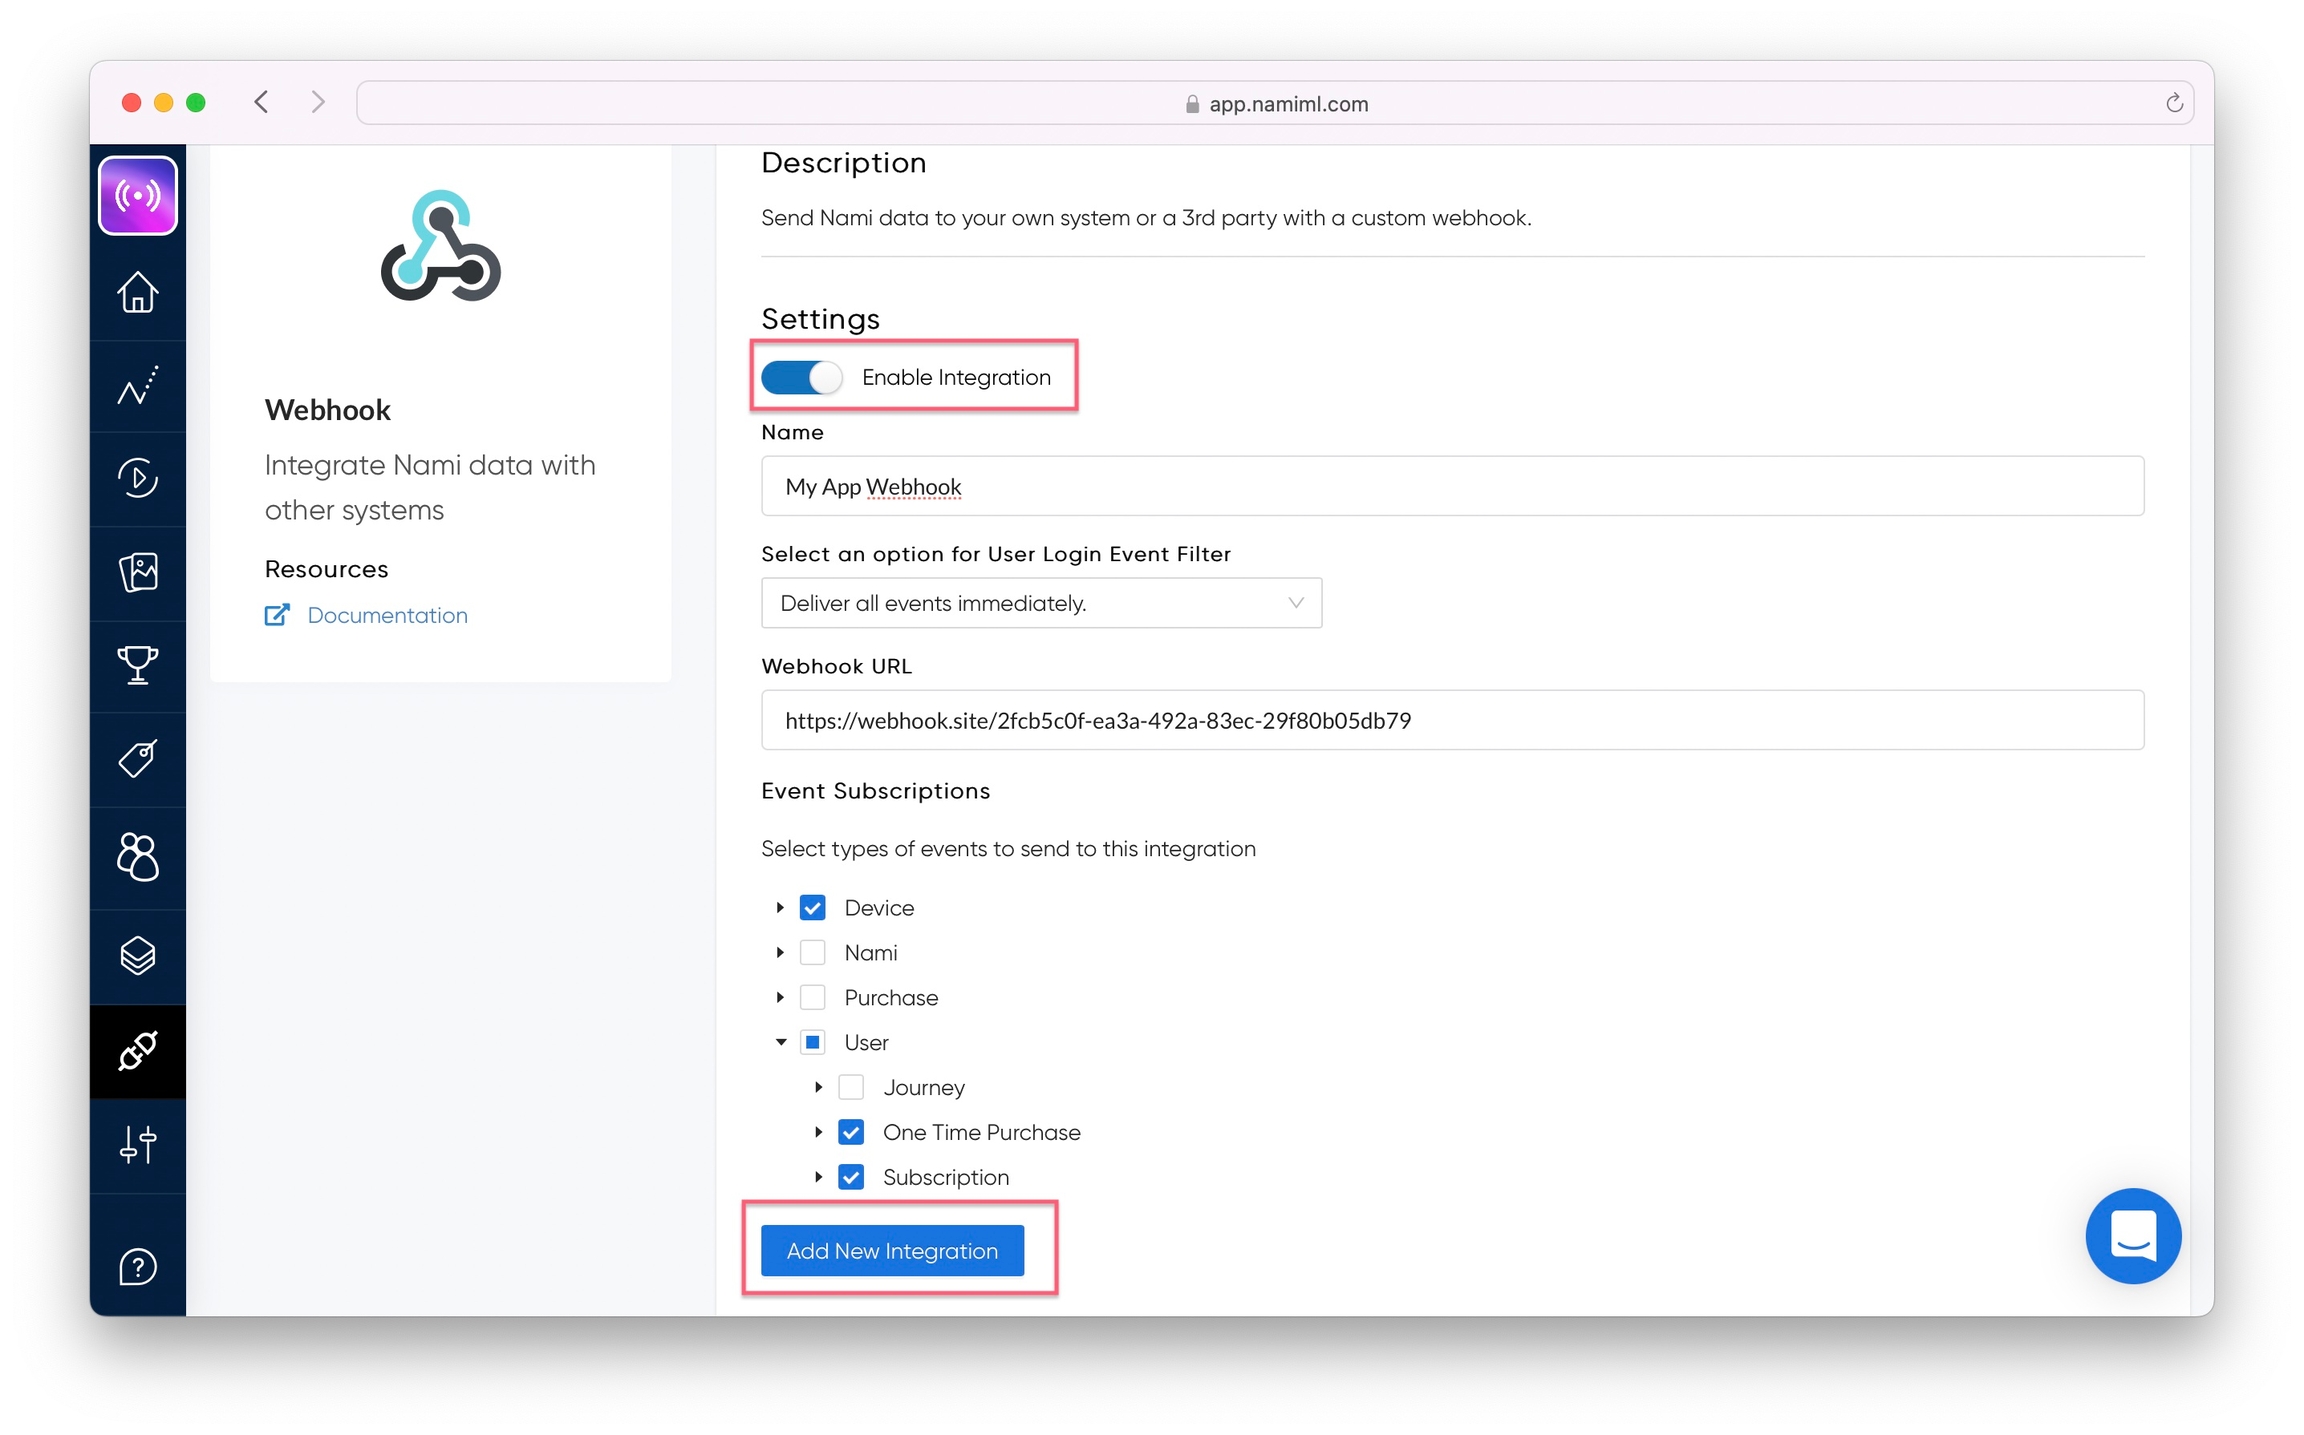This screenshot has width=2304, height=1435.
Task: Select the Purchase tree label
Action: [891, 998]
